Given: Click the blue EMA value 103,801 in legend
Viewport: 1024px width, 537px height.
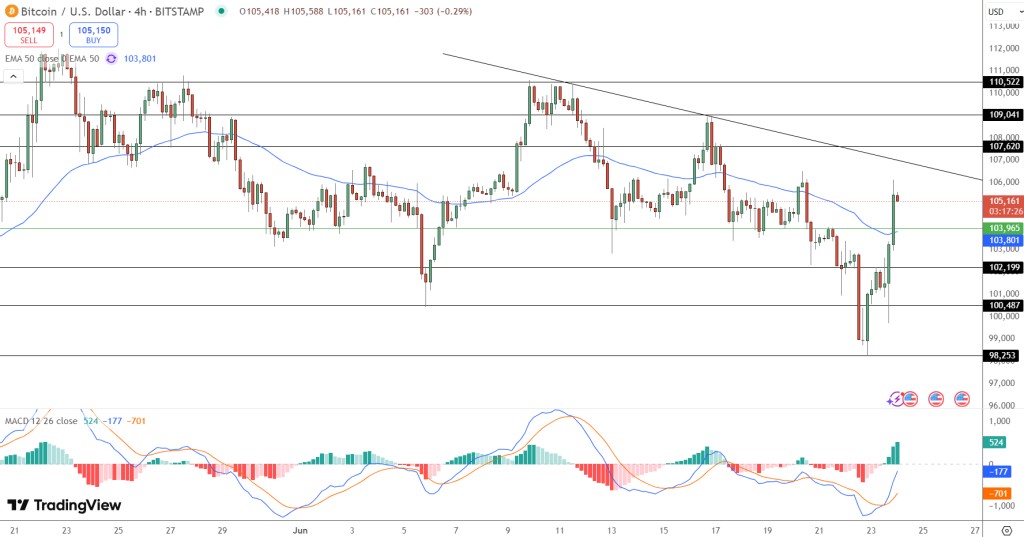Looking at the screenshot, I should click(140, 59).
